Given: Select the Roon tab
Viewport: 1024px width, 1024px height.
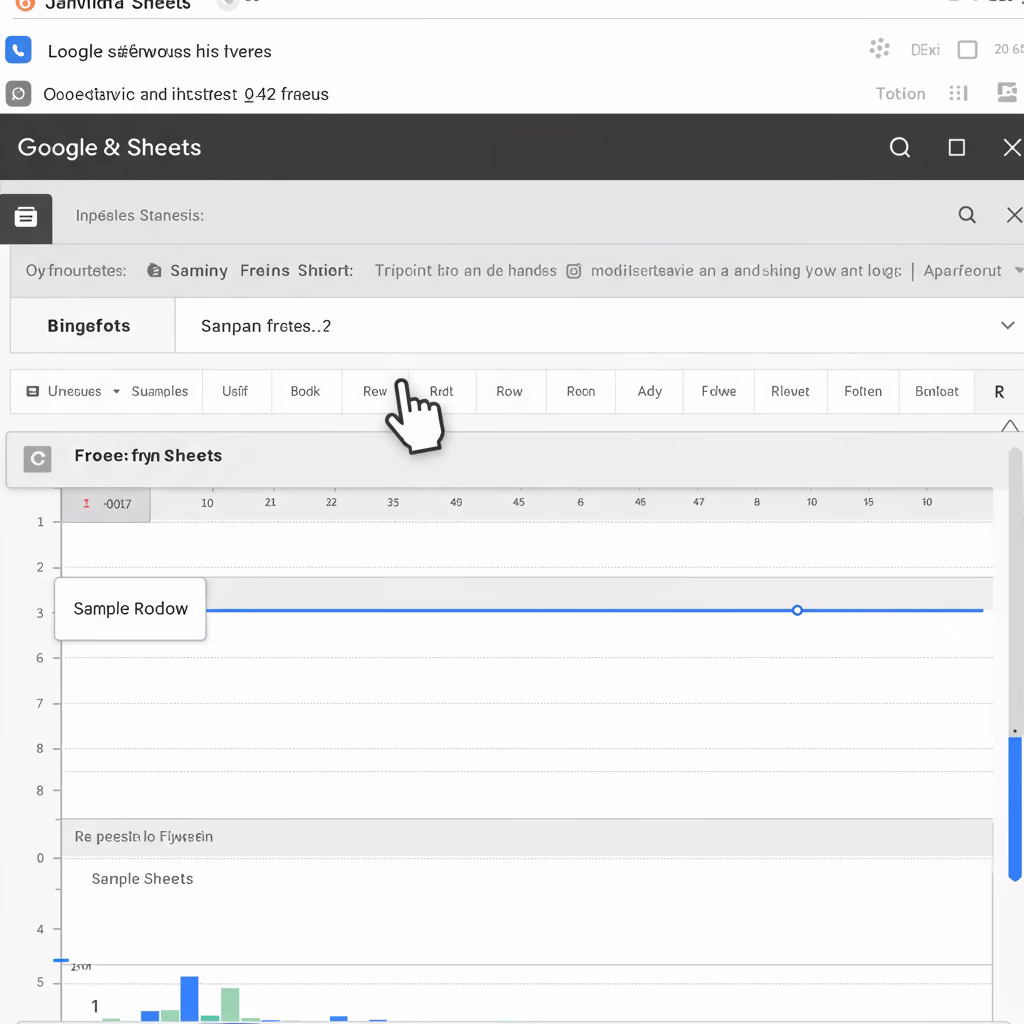Looking at the screenshot, I should pyautogui.click(x=581, y=391).
